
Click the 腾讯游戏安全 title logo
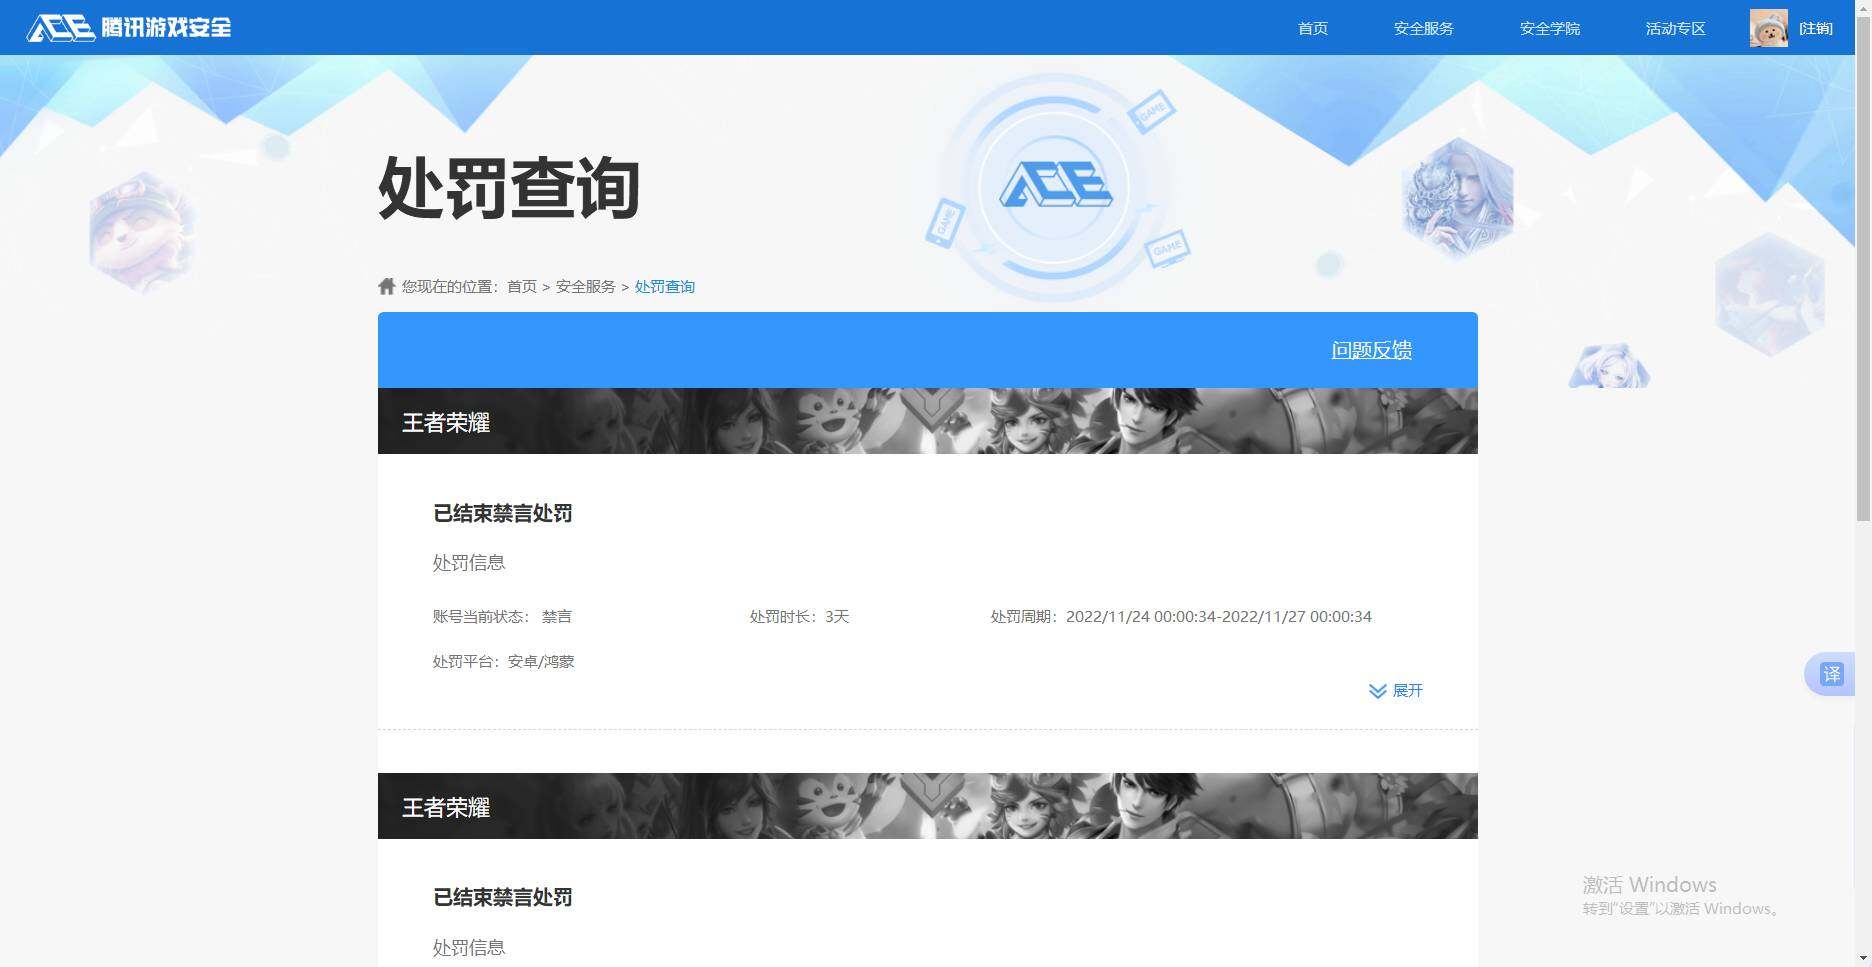(x=163, y=28)
